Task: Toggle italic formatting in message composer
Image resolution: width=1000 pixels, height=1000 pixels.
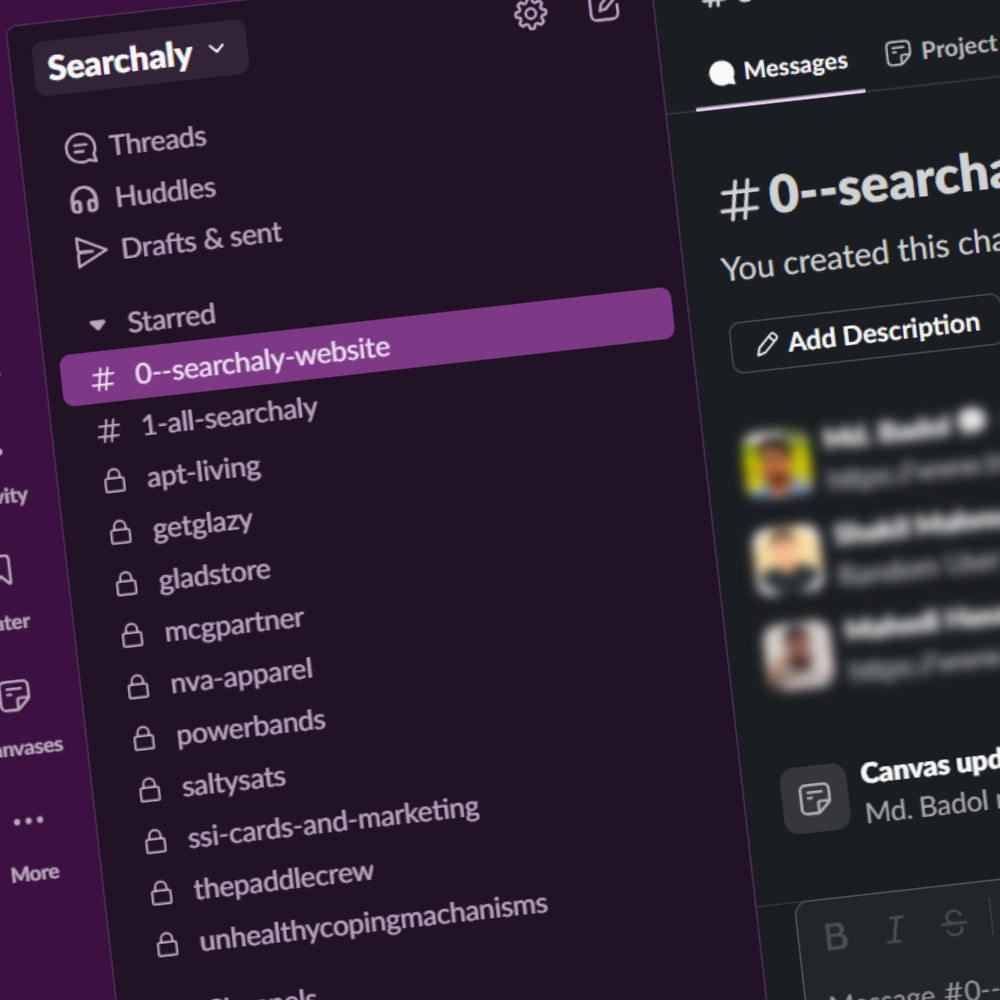Action: 895,931
